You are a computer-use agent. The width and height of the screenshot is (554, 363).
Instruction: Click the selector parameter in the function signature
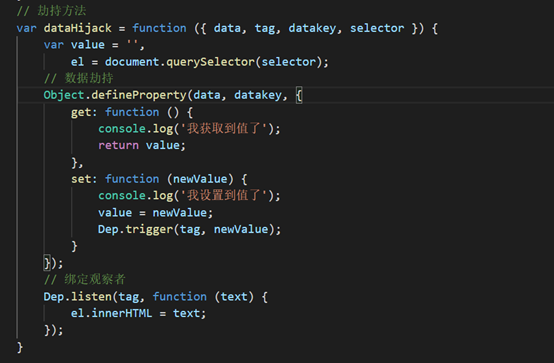[377, 28]
